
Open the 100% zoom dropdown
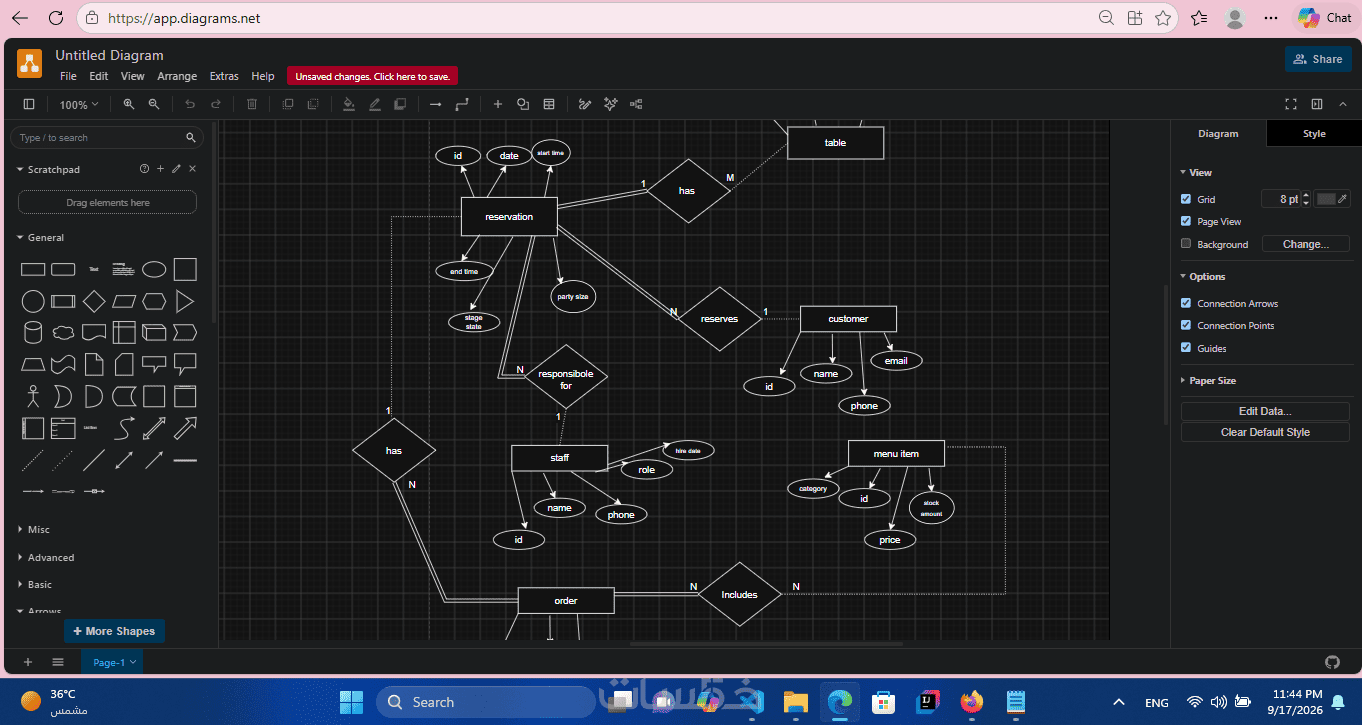point(79,104)
